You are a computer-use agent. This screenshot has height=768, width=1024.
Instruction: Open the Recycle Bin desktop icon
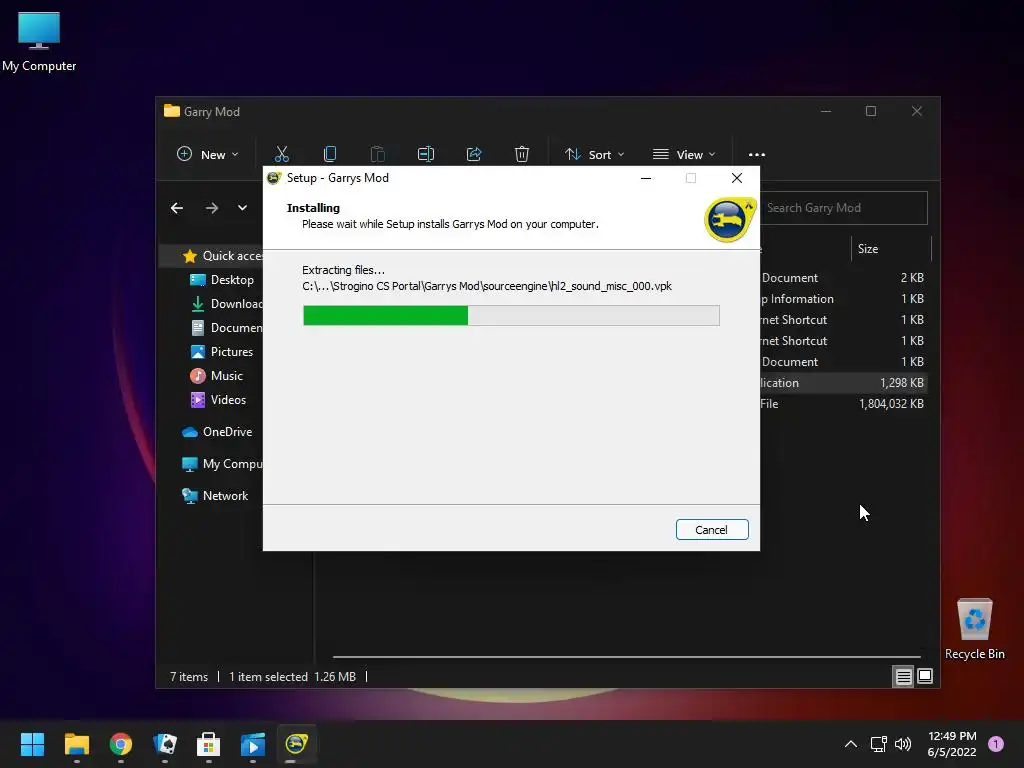(974, 630)
